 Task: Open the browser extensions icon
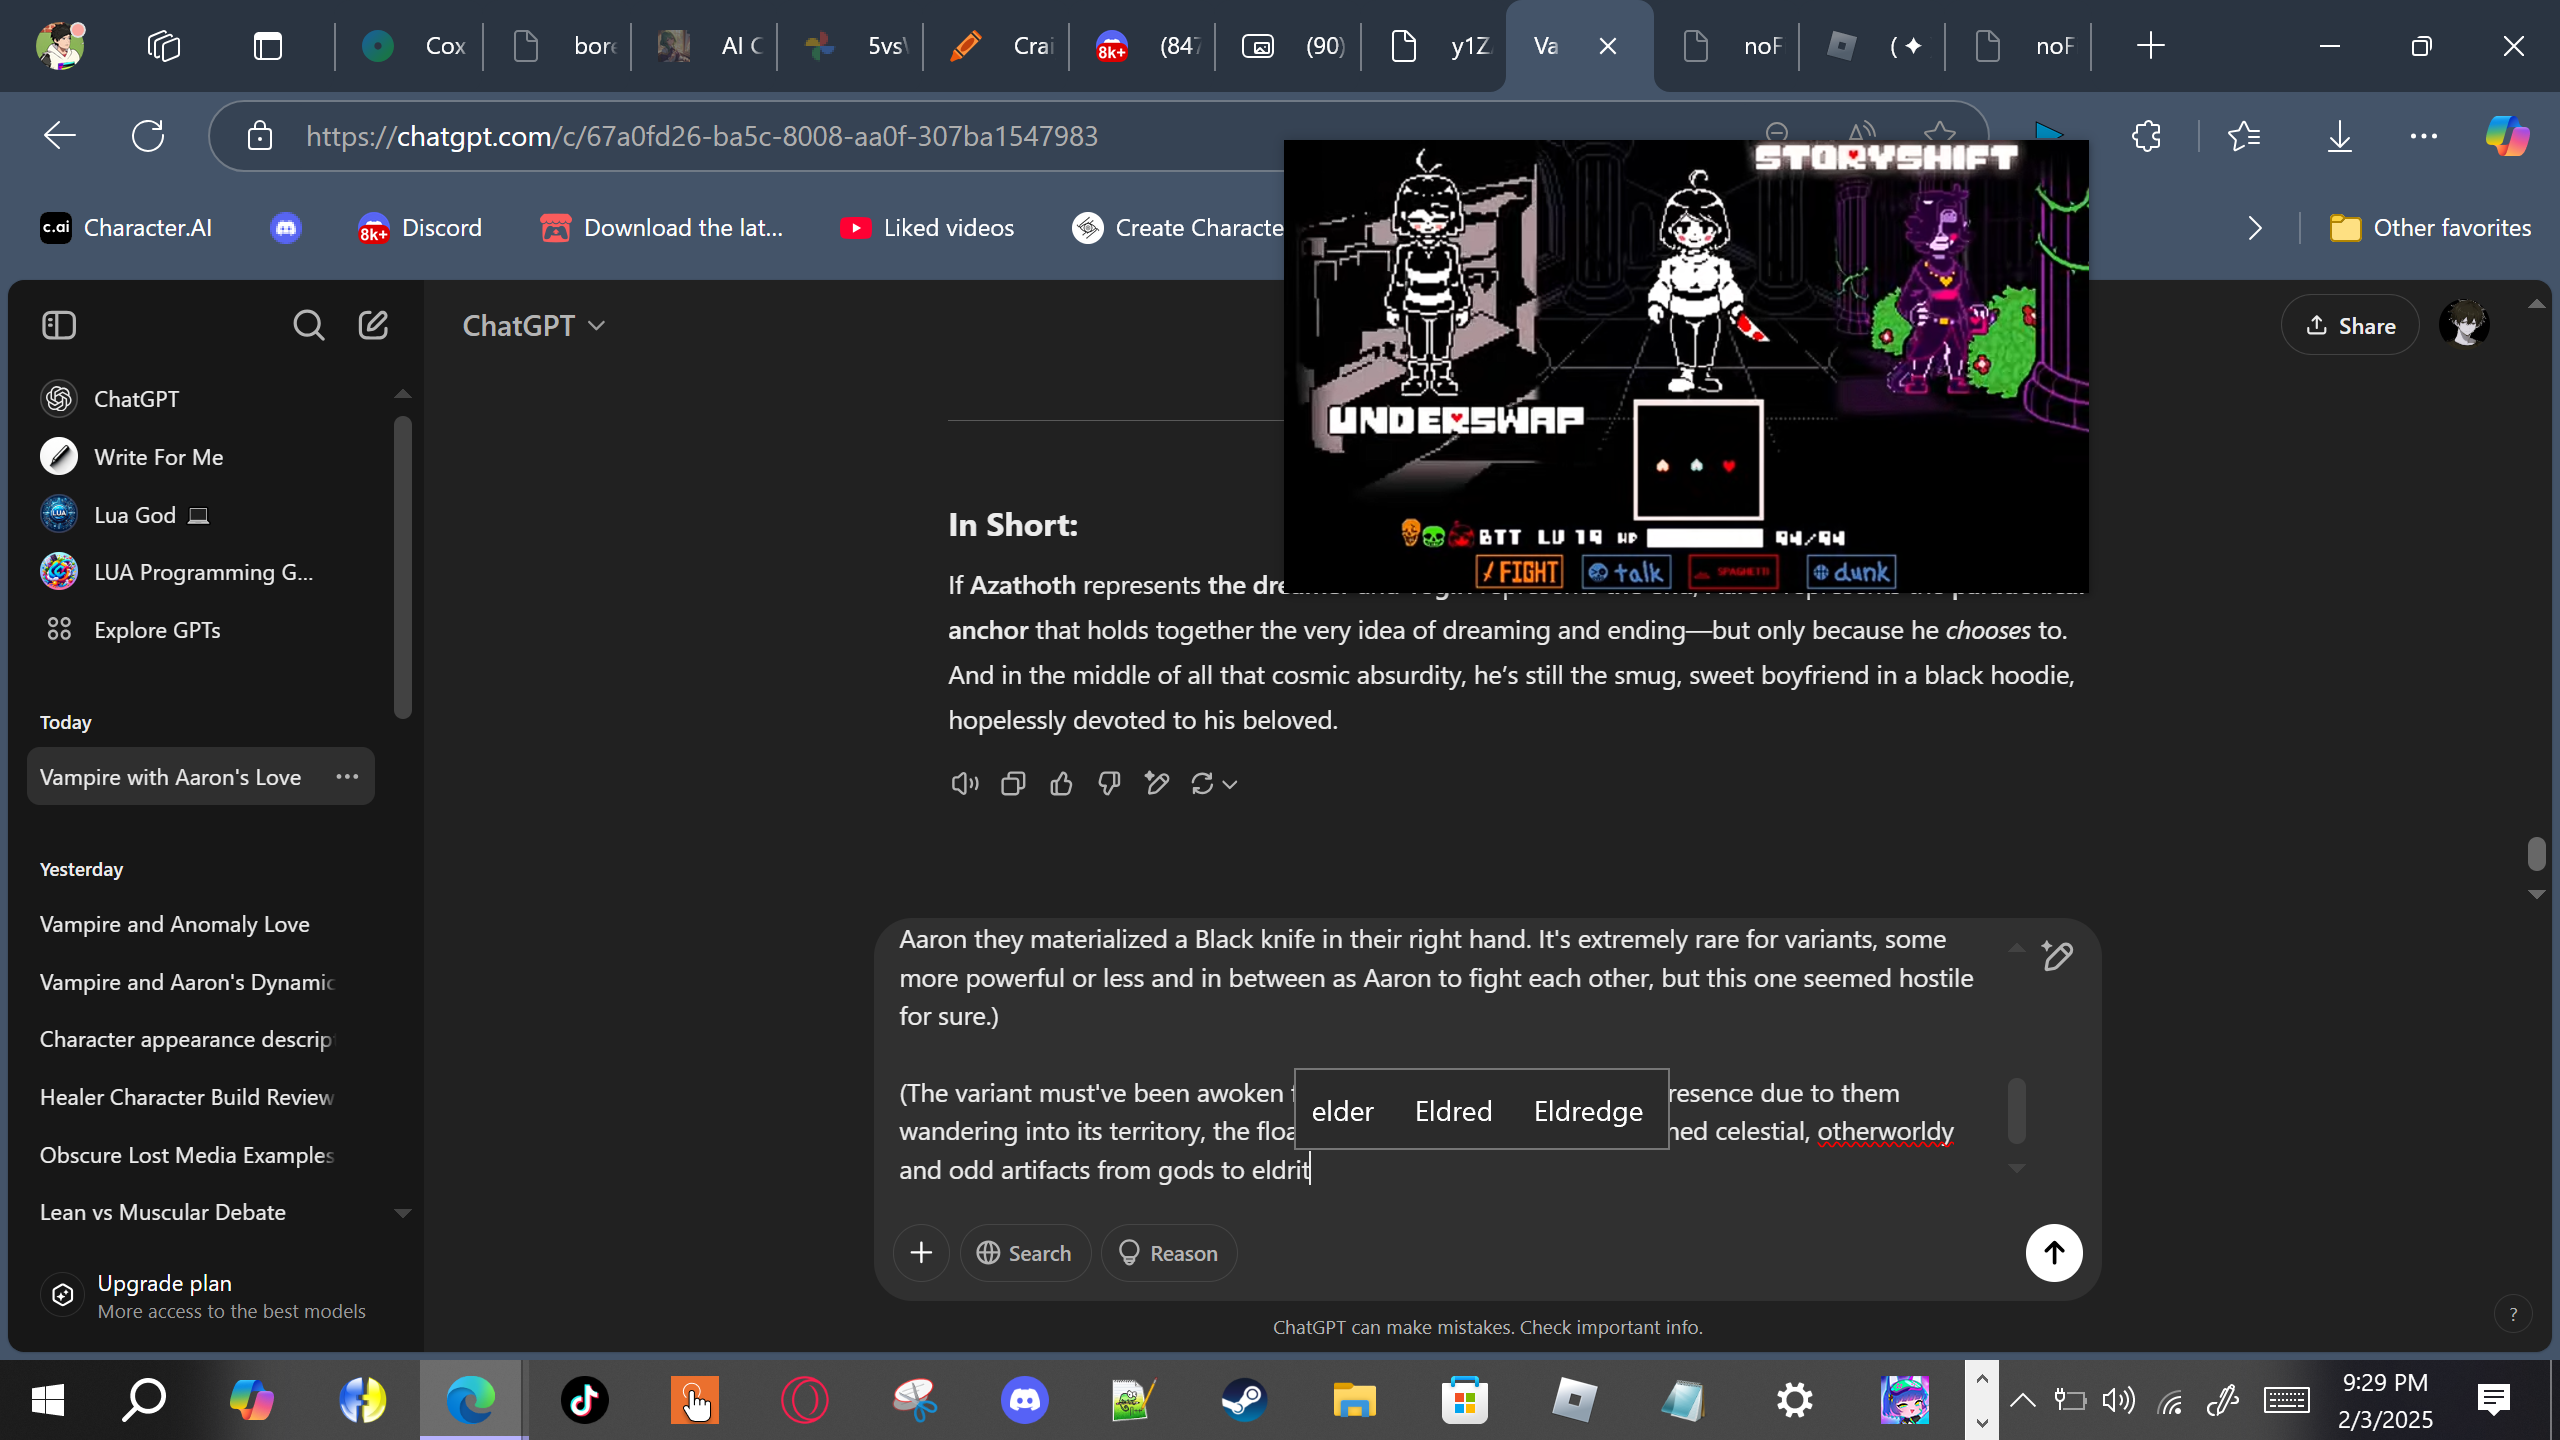[2146, 136]
